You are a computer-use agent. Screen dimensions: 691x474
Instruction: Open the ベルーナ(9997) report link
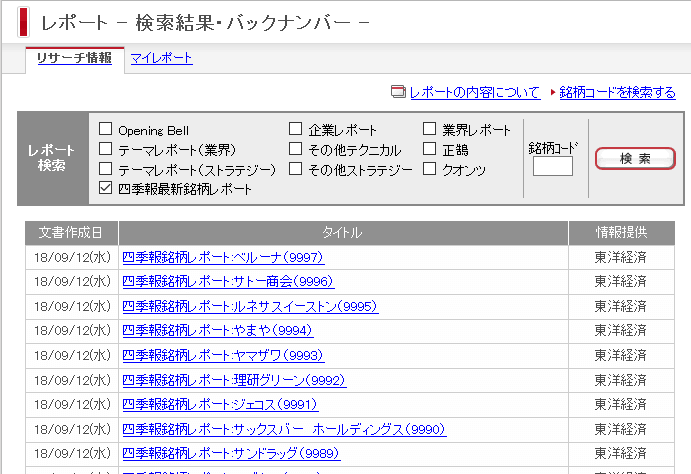(223, 257)
